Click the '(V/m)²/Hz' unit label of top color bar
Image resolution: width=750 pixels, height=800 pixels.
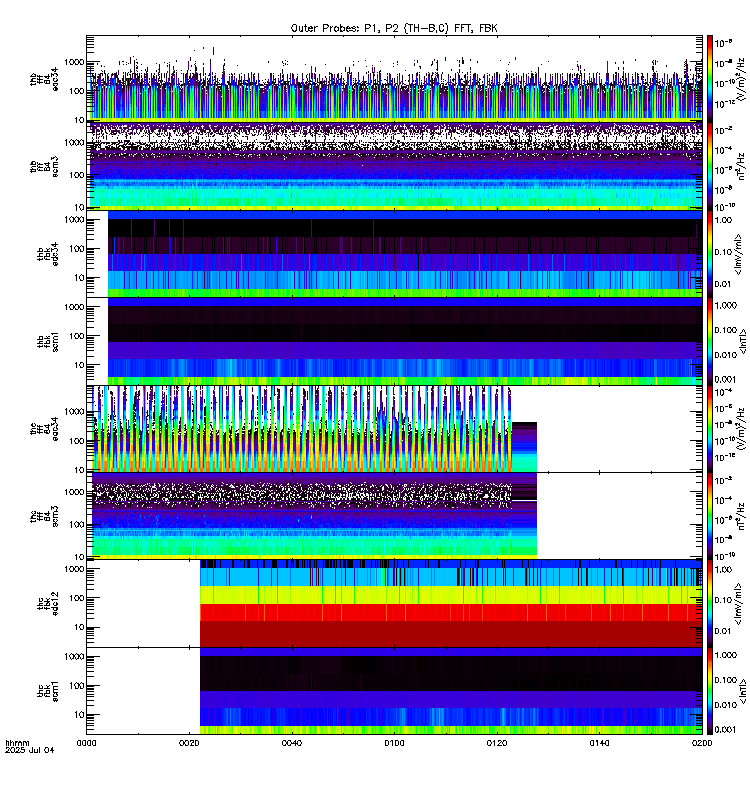(742, 78)
